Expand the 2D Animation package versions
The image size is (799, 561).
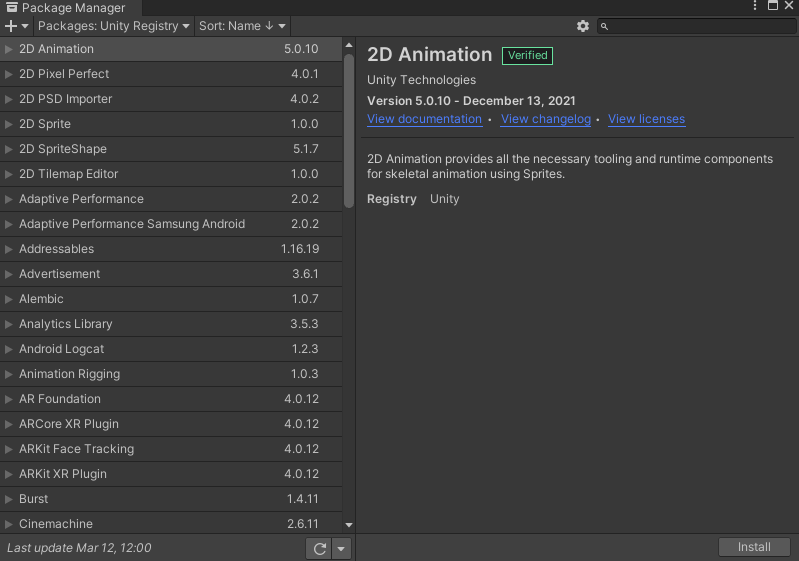pyautogui.click(x=8, y=49)
